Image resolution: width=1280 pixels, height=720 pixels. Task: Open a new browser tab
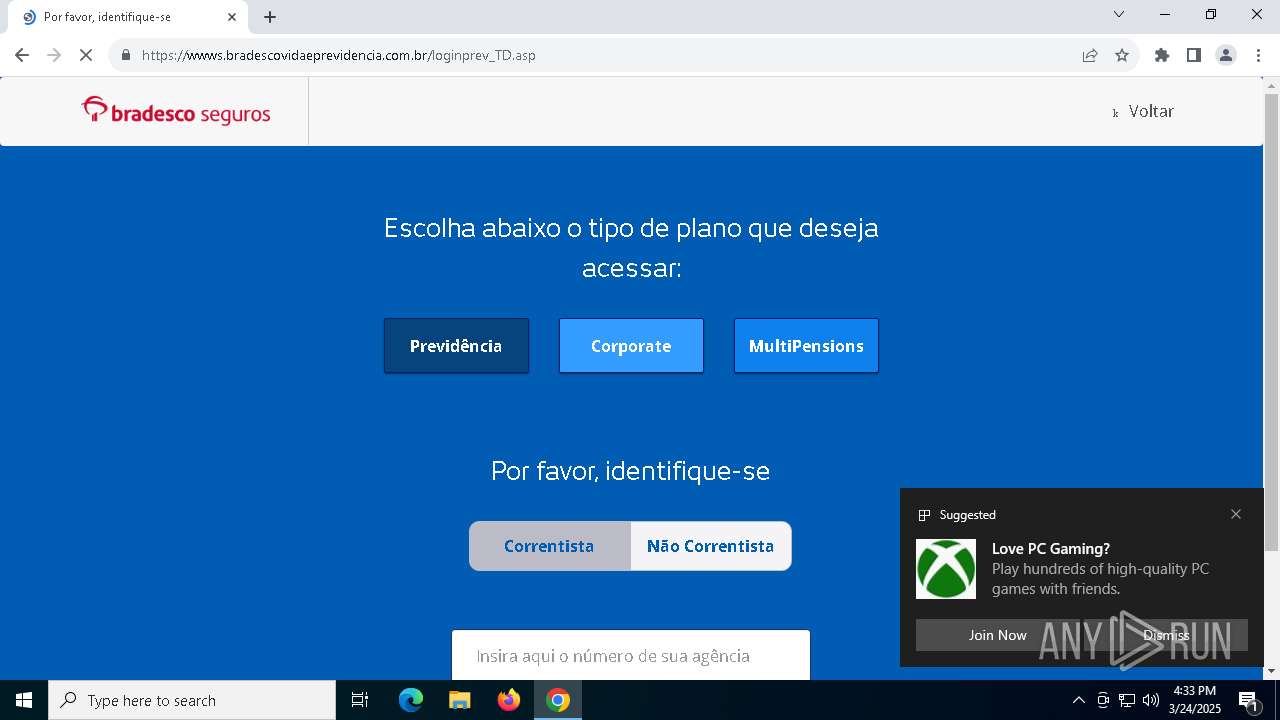pyautogui.click(x=270, y=17)
